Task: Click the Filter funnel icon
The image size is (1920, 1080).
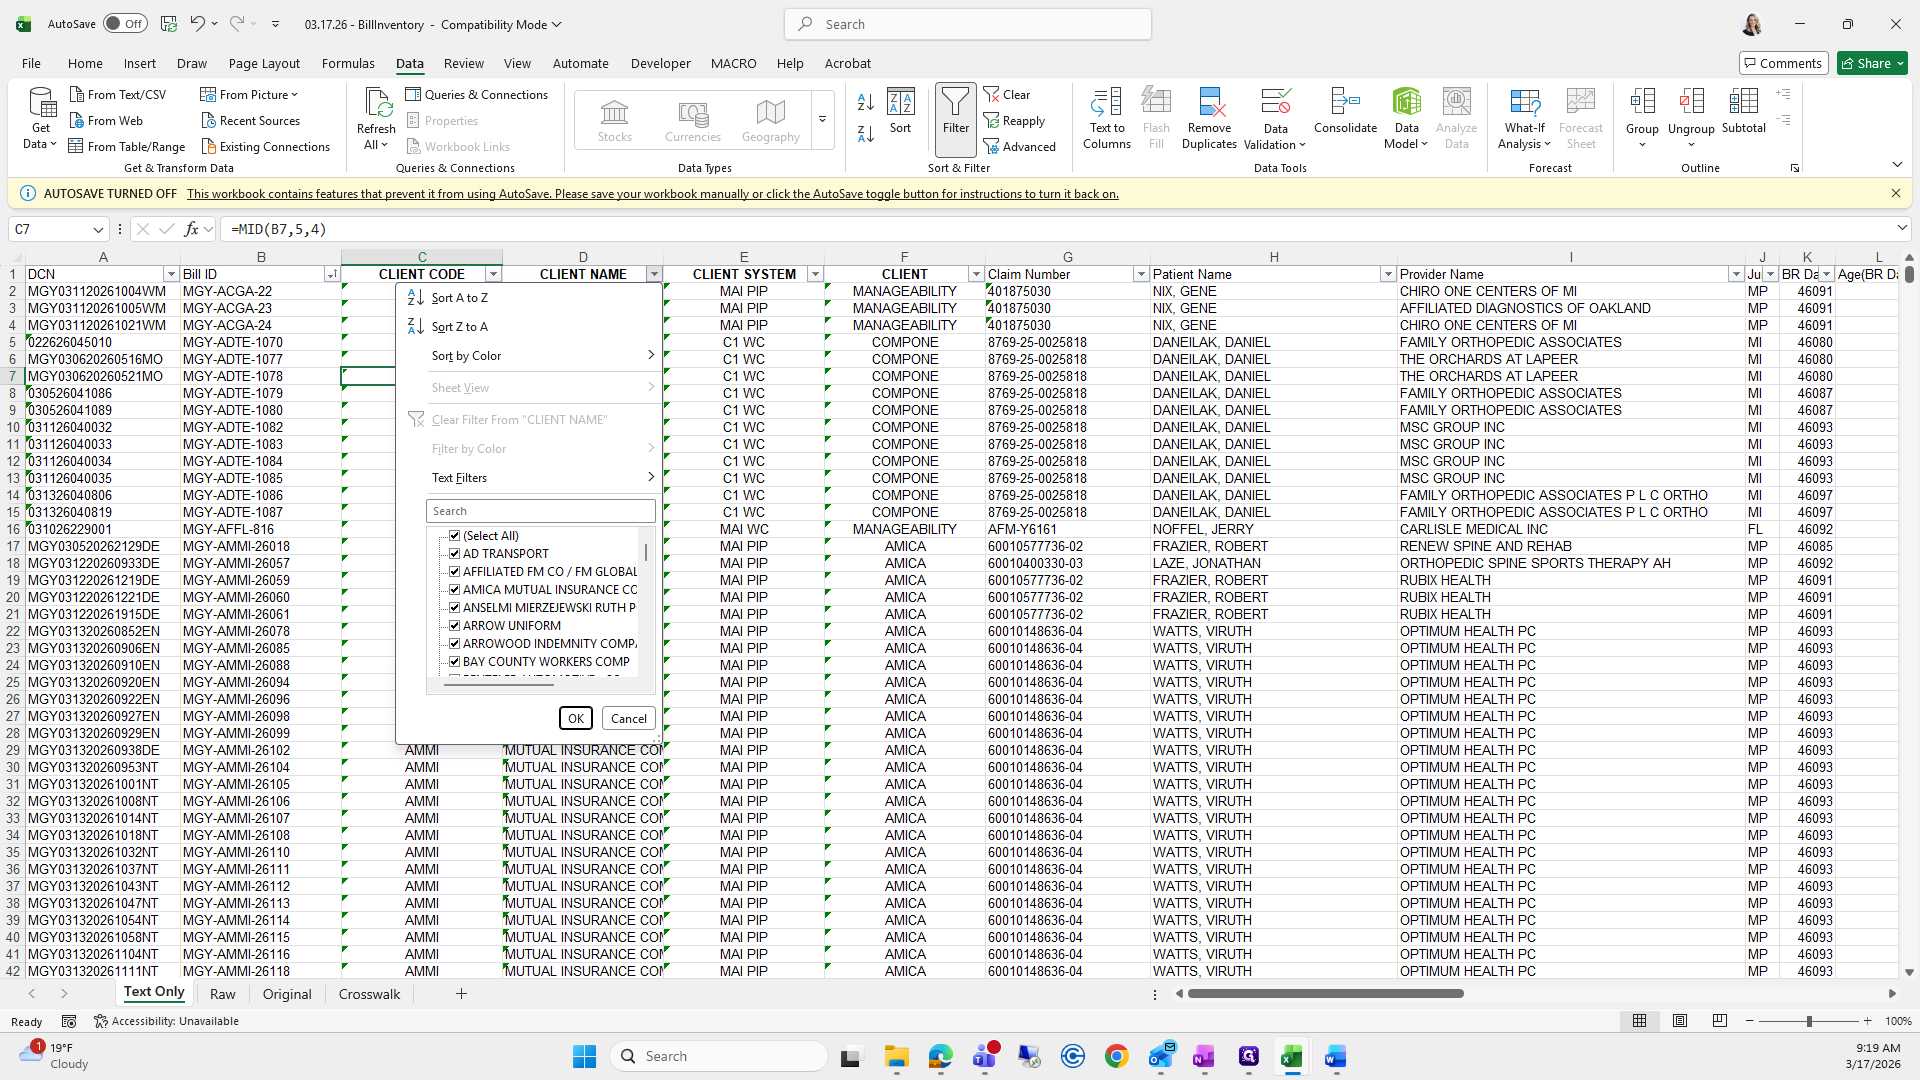Action: [x=955, y=103]
